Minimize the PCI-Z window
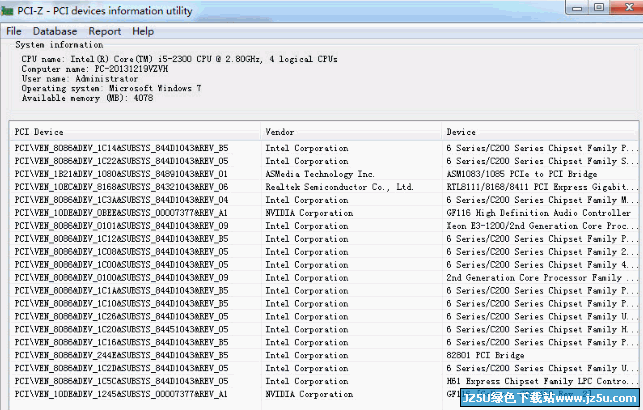Viewport: 643px width, 410px height. click(x=577, y=7)
